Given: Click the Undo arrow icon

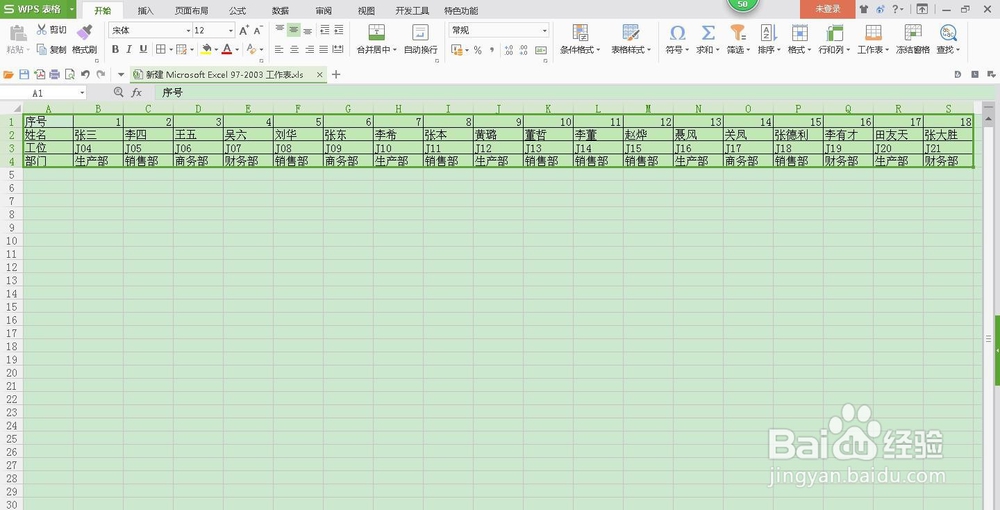Looking at the screenshot, I should coord(85,75).
